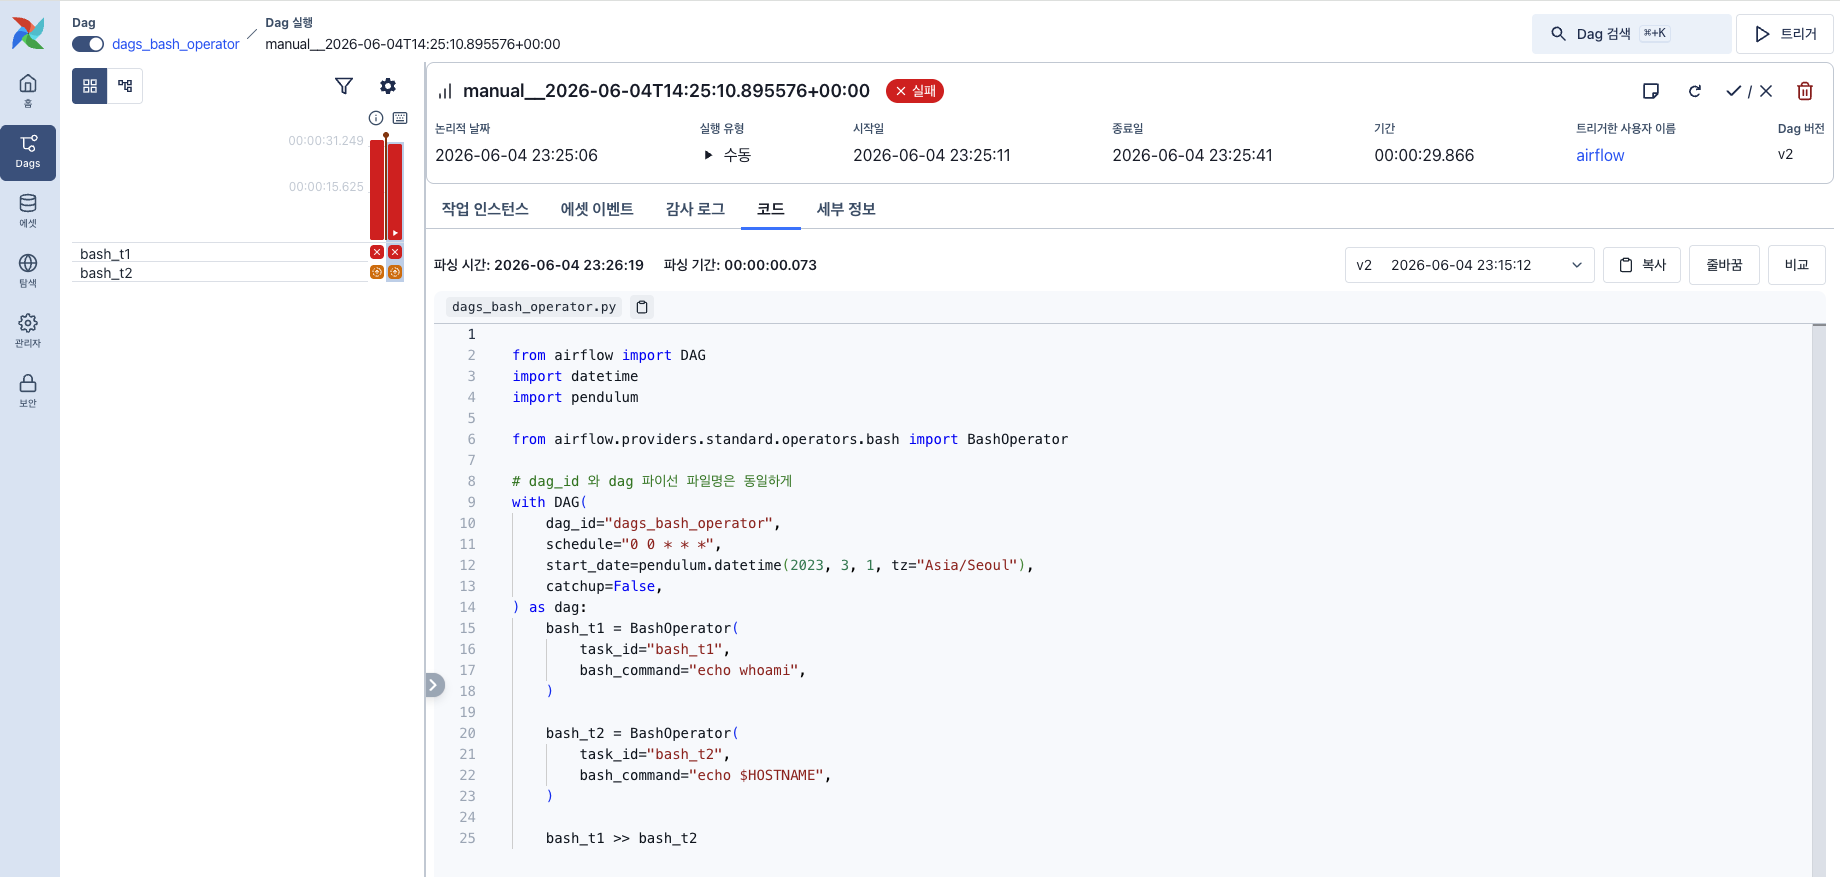Open the Task Instances tab
The height and width of the screenshot is (877, 1840).
pyautogui.click(x=485, y=209)
